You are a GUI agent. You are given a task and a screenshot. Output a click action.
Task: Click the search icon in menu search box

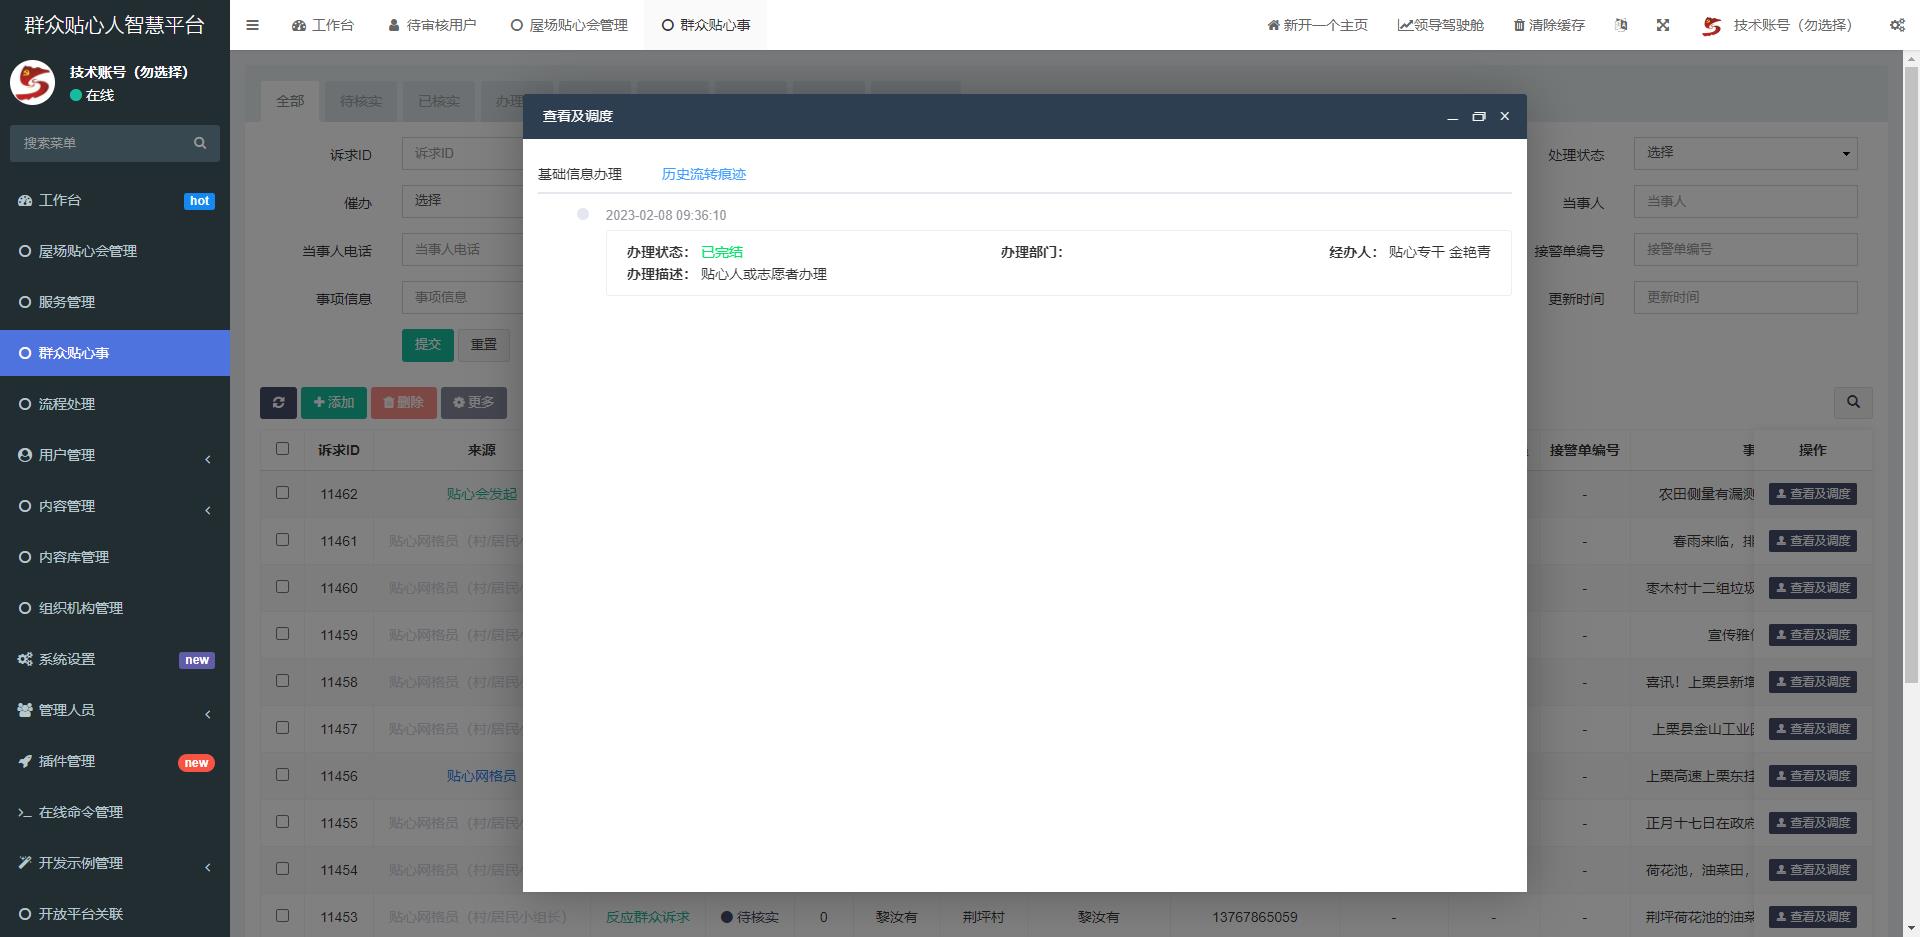[x=200, y=143]
